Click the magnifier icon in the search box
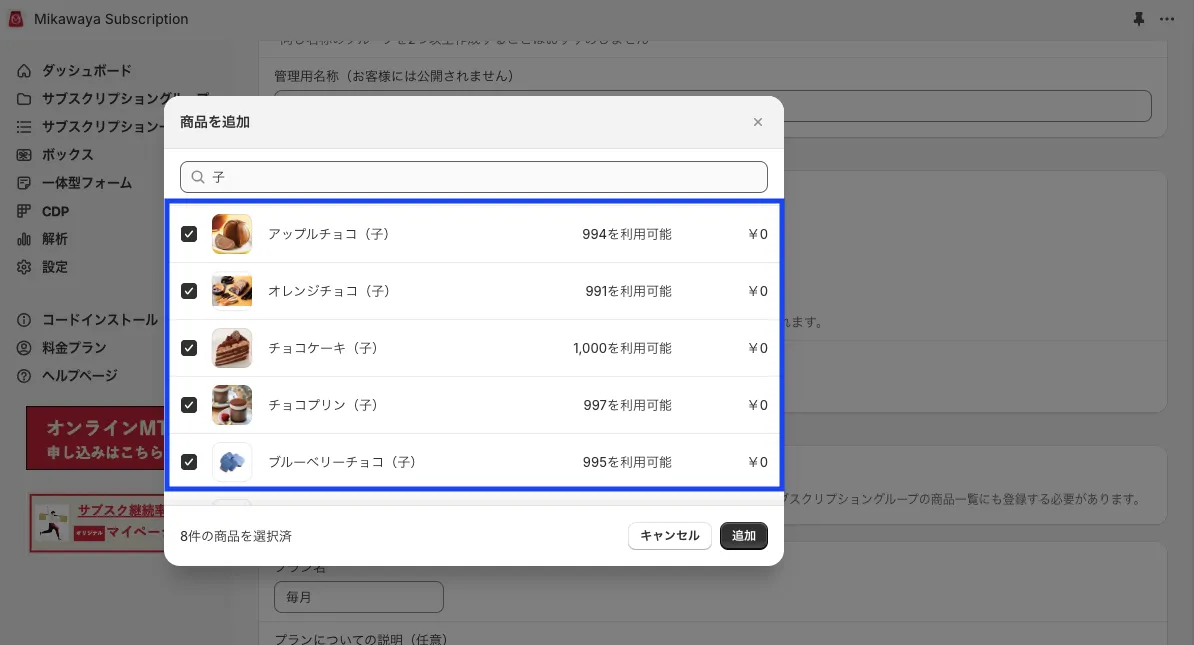This screenshot has height=645, width=1194. 198,177
